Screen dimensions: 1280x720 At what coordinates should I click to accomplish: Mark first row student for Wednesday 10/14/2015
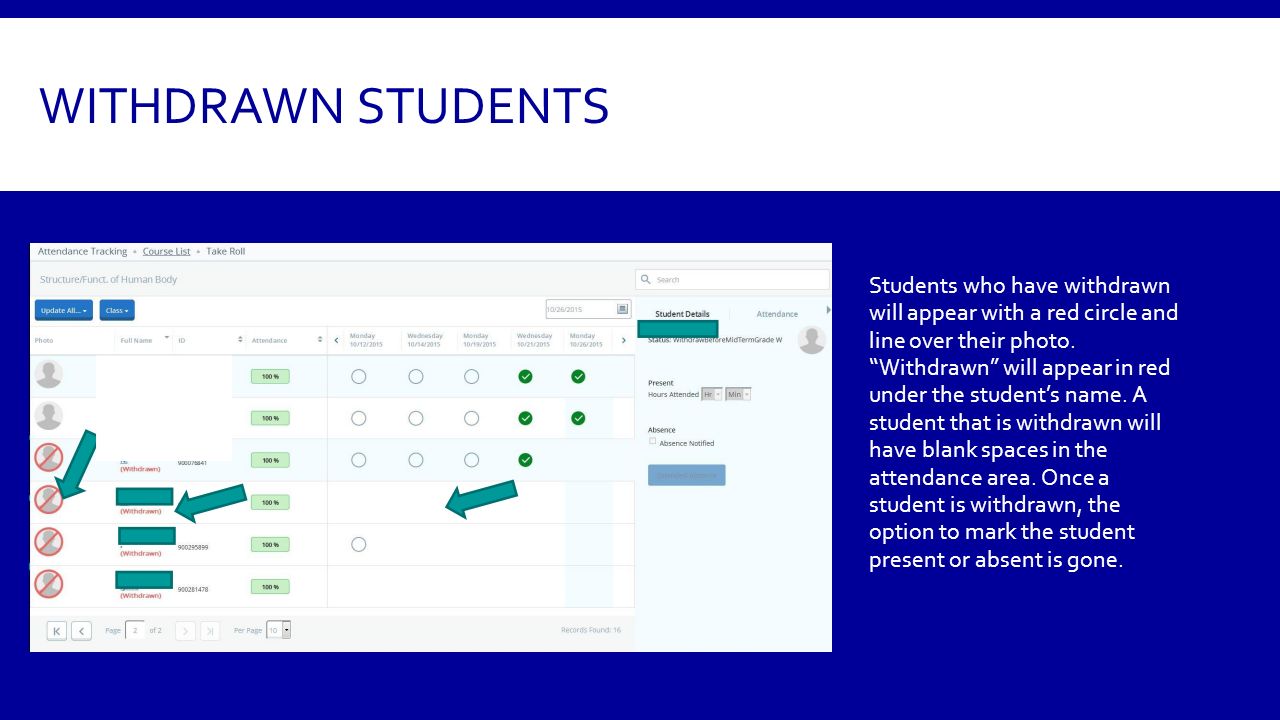tap(416, 376)
